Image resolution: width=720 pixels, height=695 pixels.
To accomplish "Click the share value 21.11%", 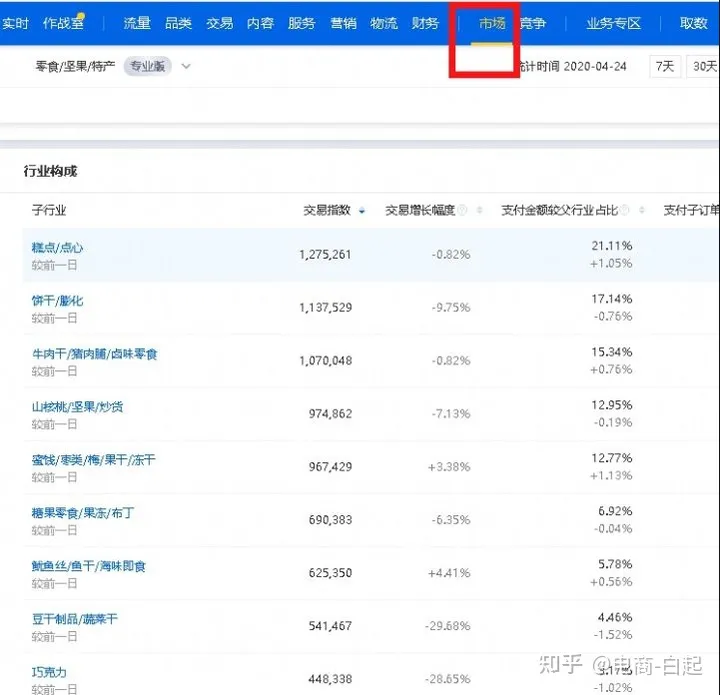I will (x=612, y=246).
